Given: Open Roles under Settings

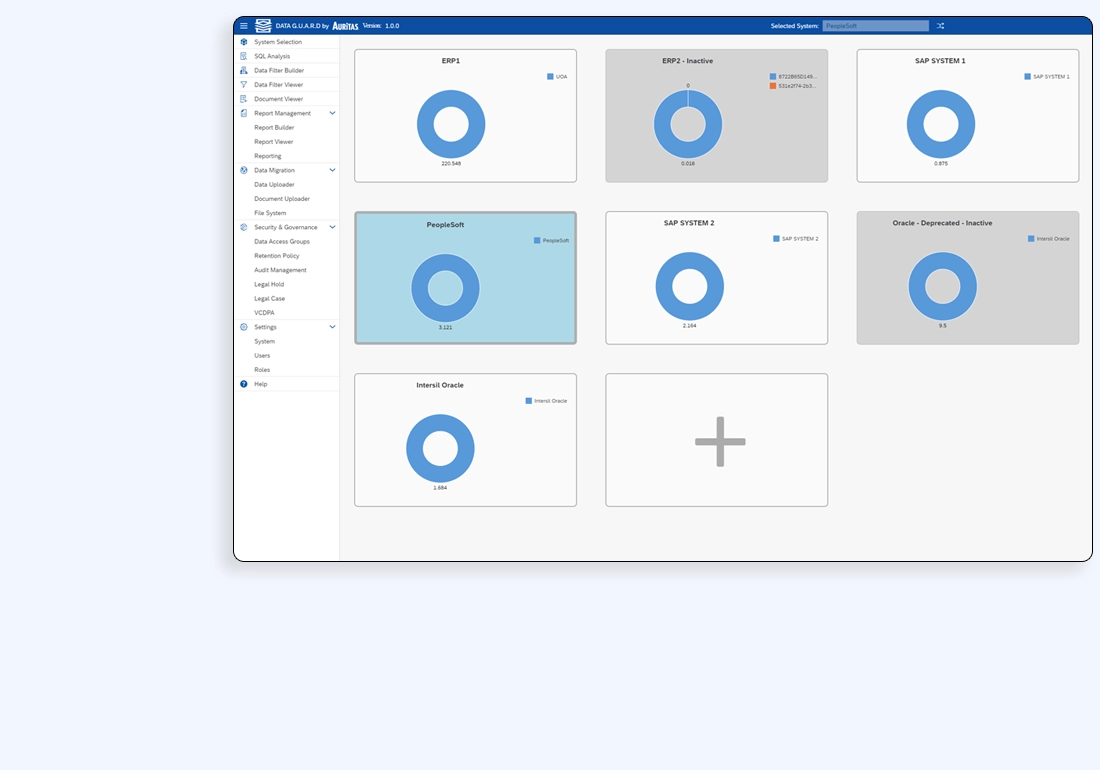Looking at the screenshot, I should [262, 370].
